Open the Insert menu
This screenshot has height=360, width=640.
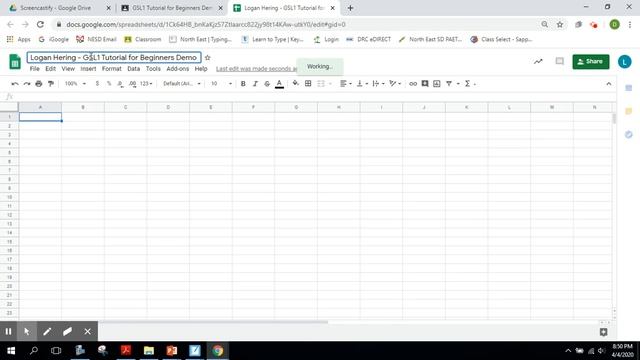(88, 69)
